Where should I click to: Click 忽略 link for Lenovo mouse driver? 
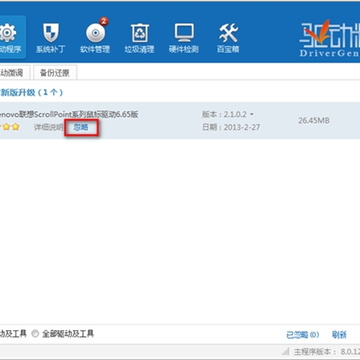coord(81,127)
